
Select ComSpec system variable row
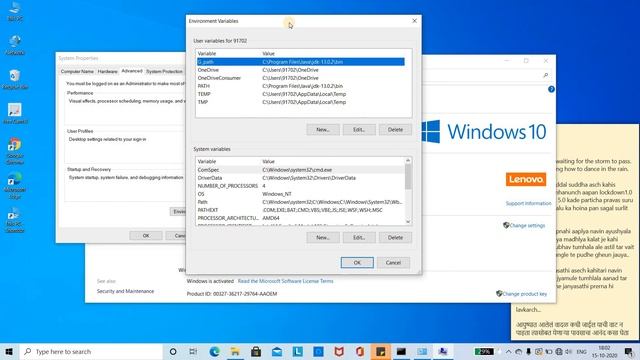coord(300,170)
